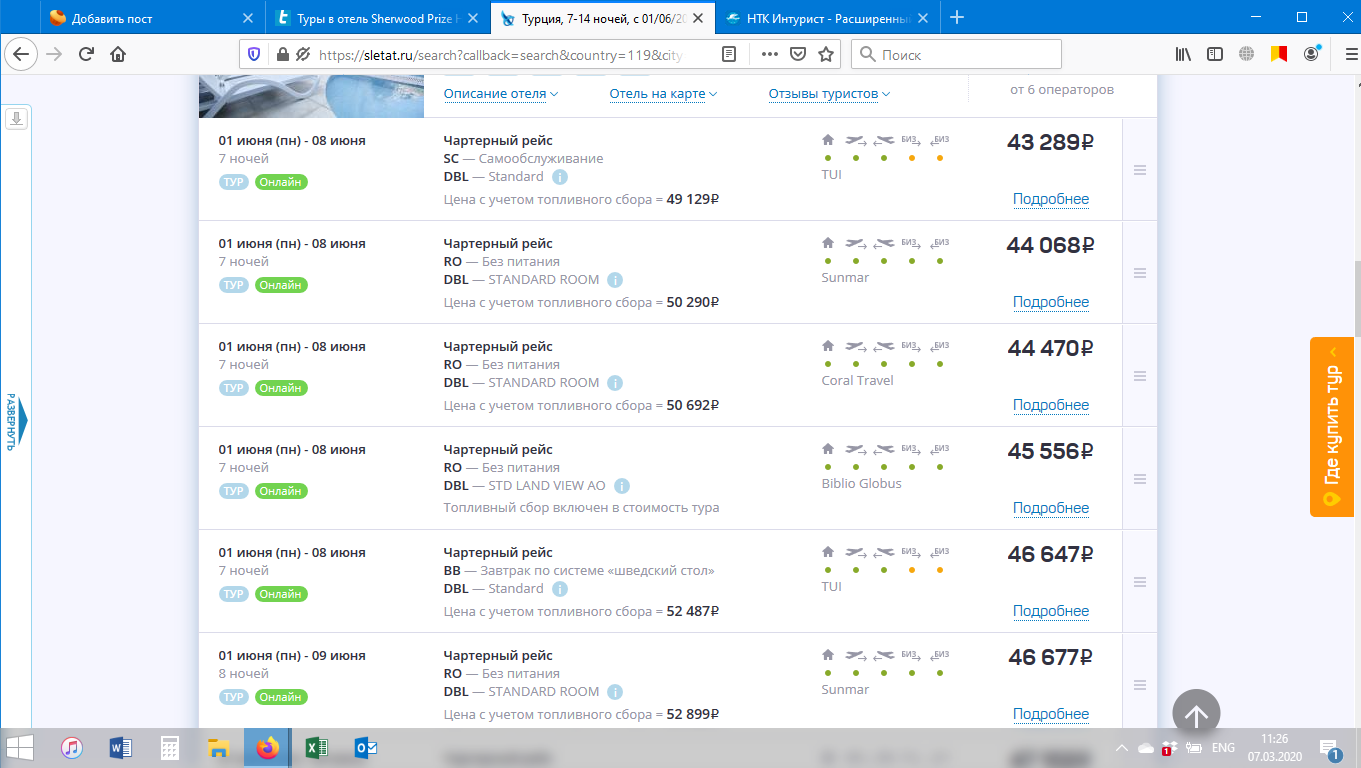Viewport: 1361px width, 768px height.
Task: Open a new browser tab
Action: 957,17
